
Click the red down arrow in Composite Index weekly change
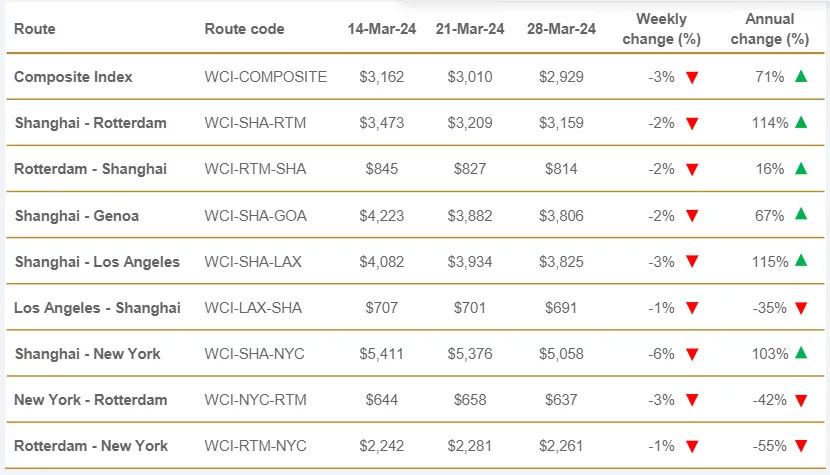pyautogui.click(x=692, y=78)
